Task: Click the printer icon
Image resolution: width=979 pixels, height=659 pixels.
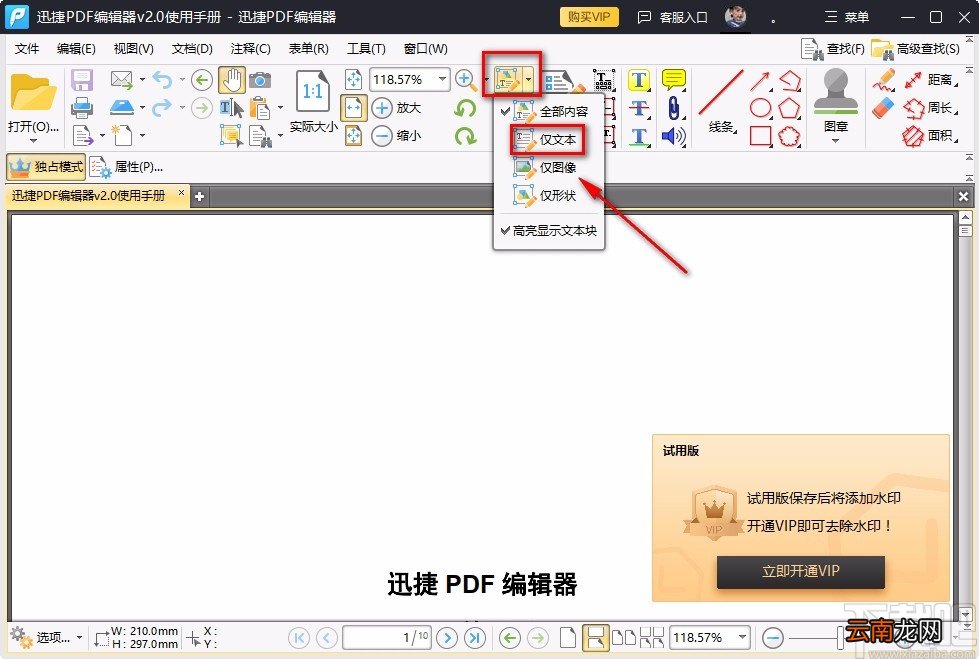Action: [82, 108]
